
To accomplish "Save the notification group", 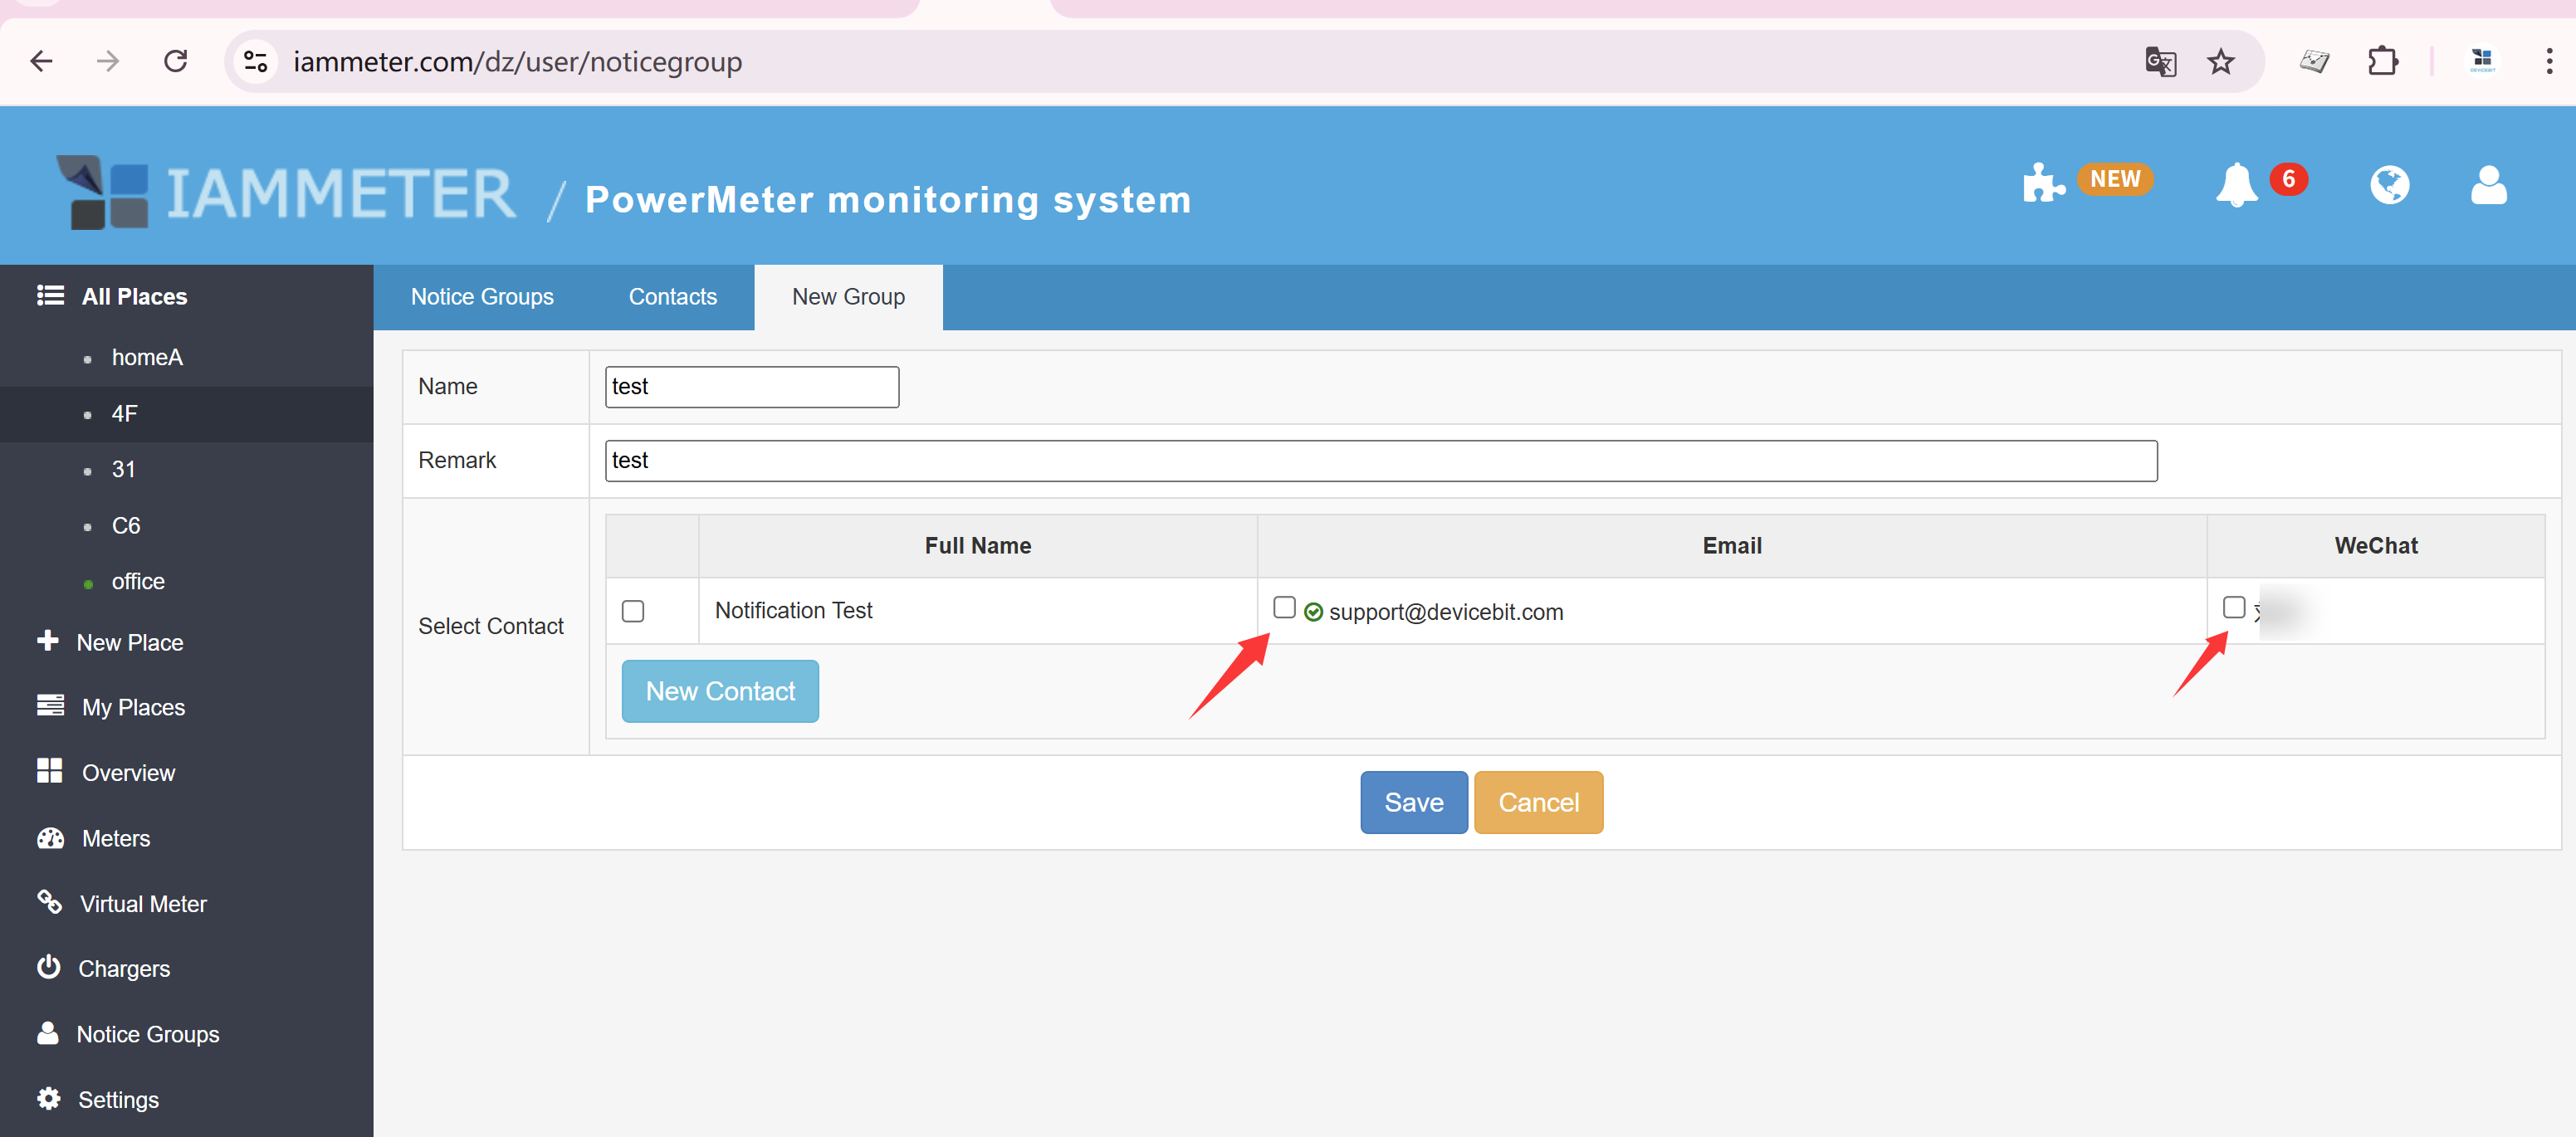I will (x=1413, y=802).
